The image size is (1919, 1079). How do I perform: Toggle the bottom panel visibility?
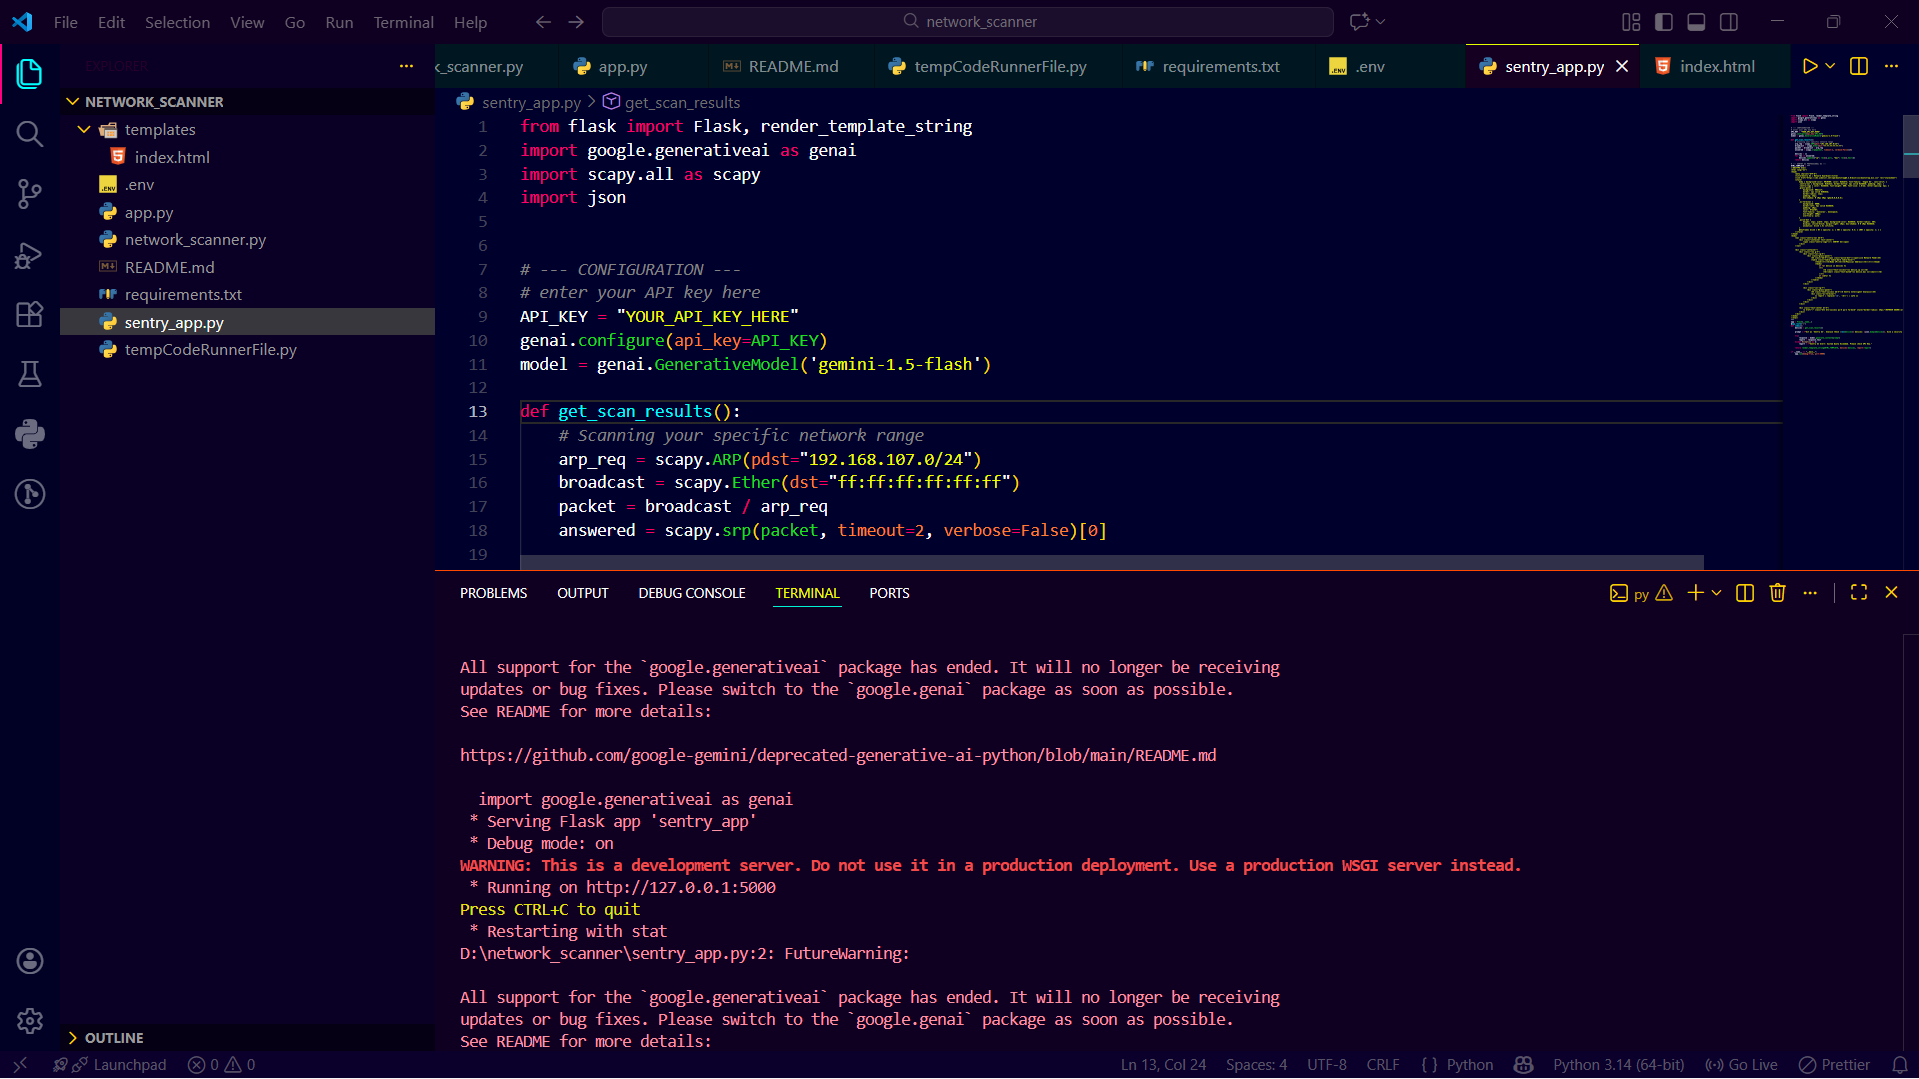(x=1696, y=22)
